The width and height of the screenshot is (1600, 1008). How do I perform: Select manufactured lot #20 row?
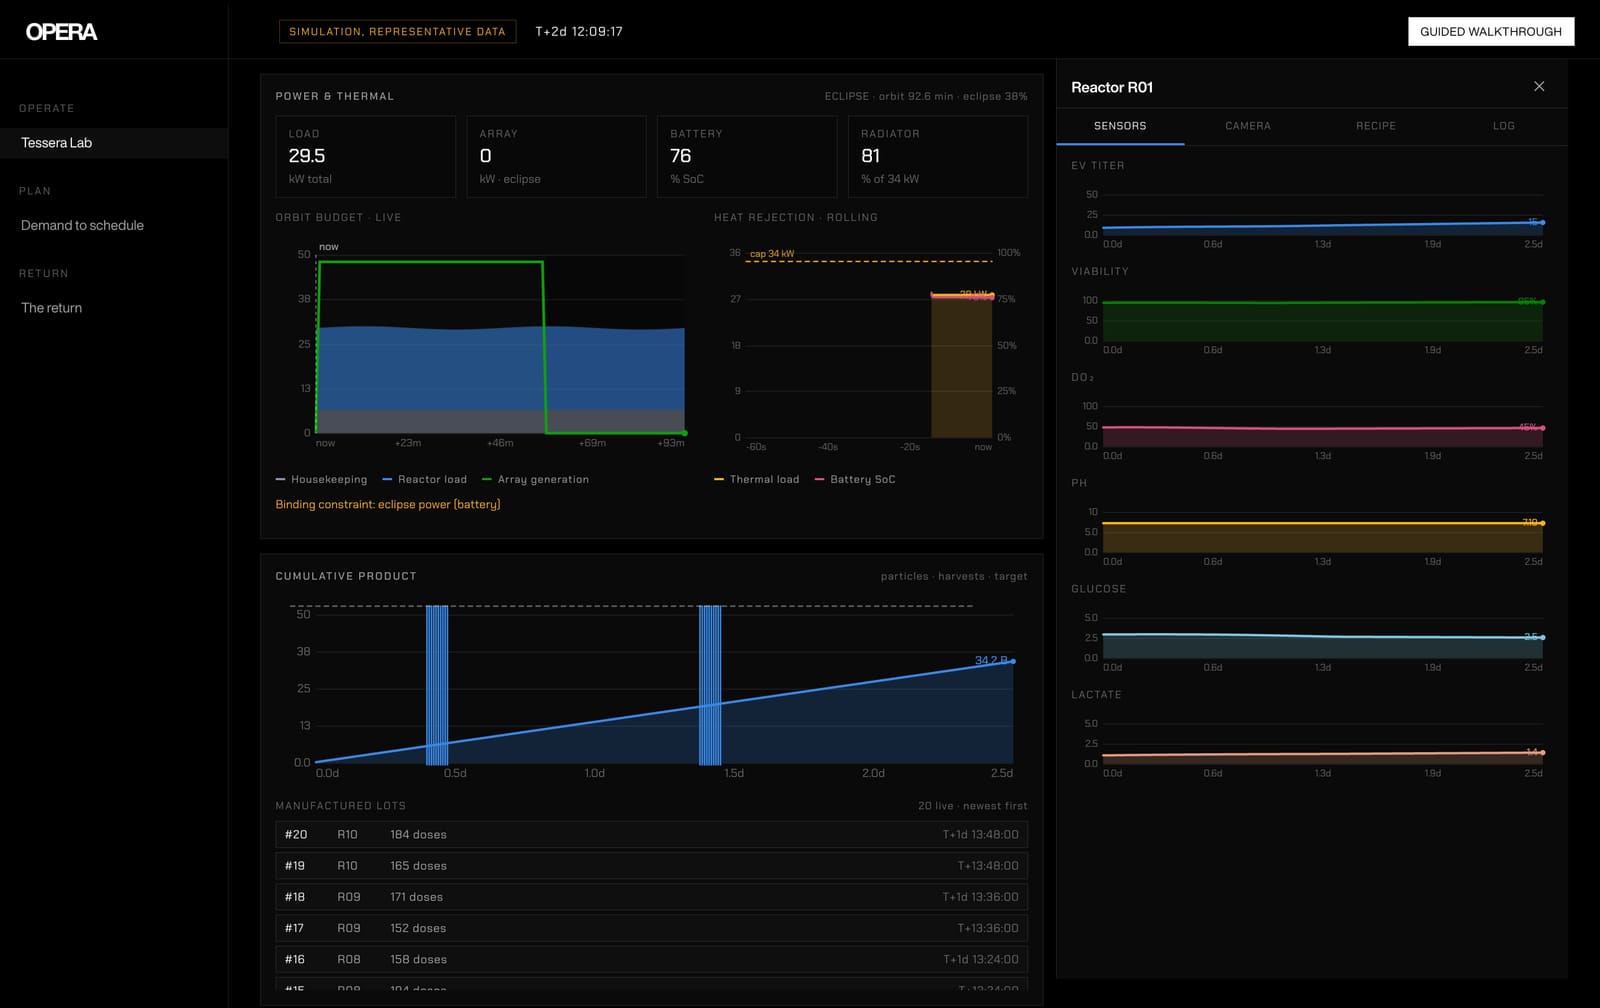point(651,835)
